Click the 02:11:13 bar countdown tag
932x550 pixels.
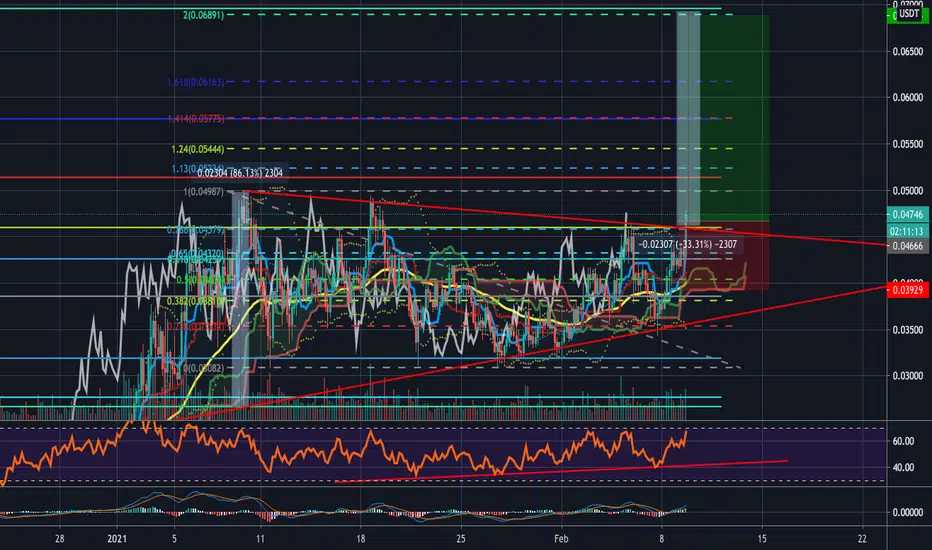[x=908, y=231]
